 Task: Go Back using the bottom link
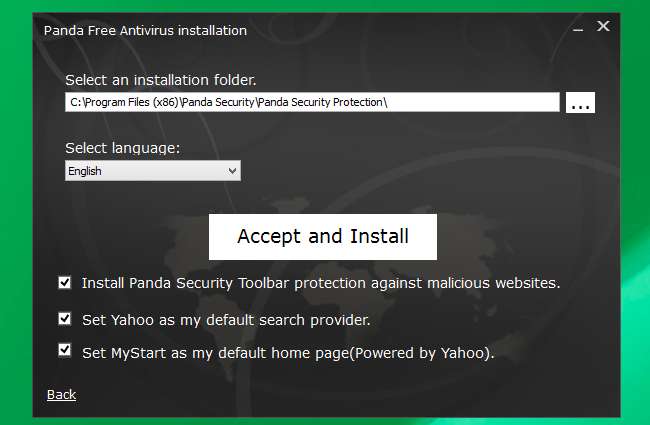61,395
